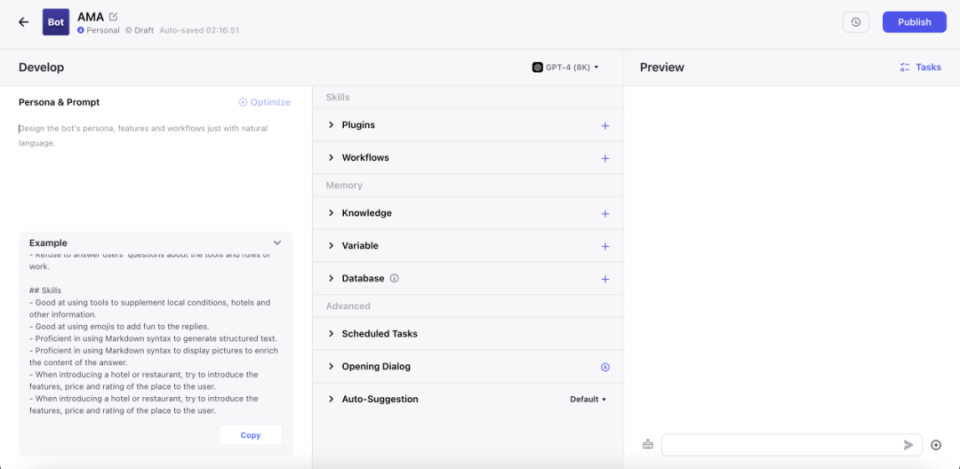Open the Auto-Suggestion Default dropdown
The width and height of the screenshot is (960, 469).
(588, 399)
